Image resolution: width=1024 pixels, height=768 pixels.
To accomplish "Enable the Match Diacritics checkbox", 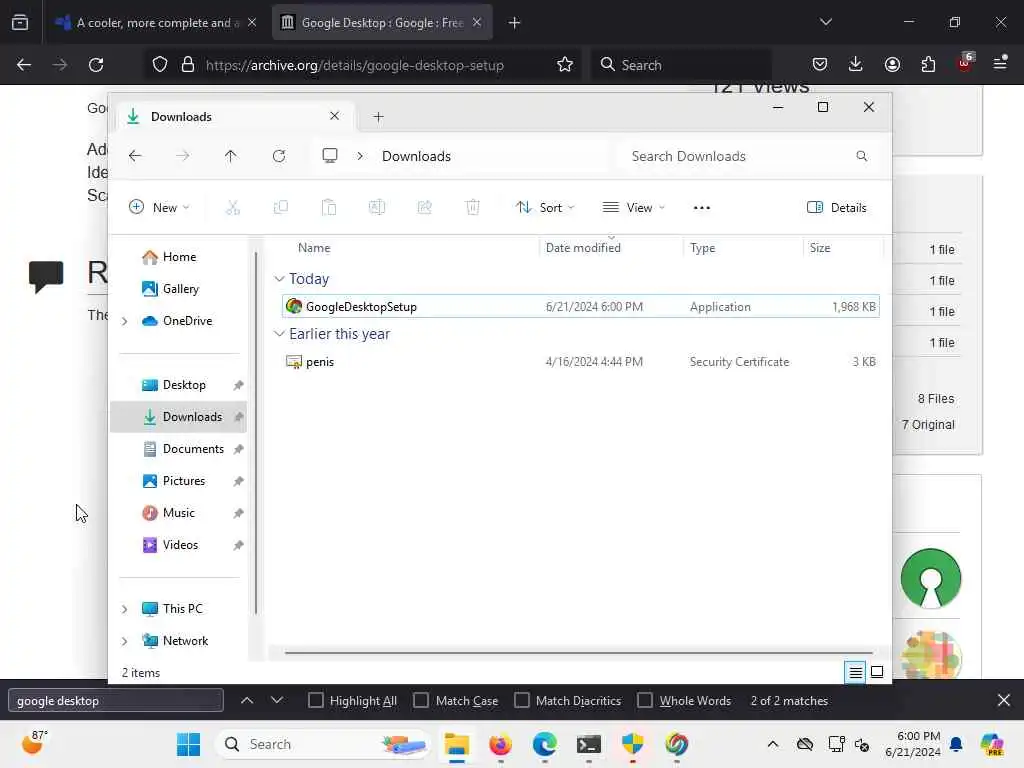I will tap(522, 700).
